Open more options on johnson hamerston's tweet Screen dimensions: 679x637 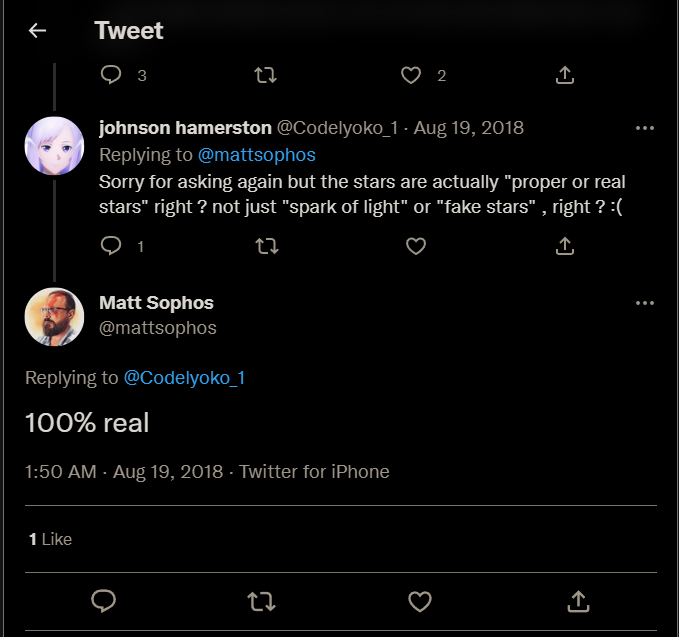click(x=645, y=128)
